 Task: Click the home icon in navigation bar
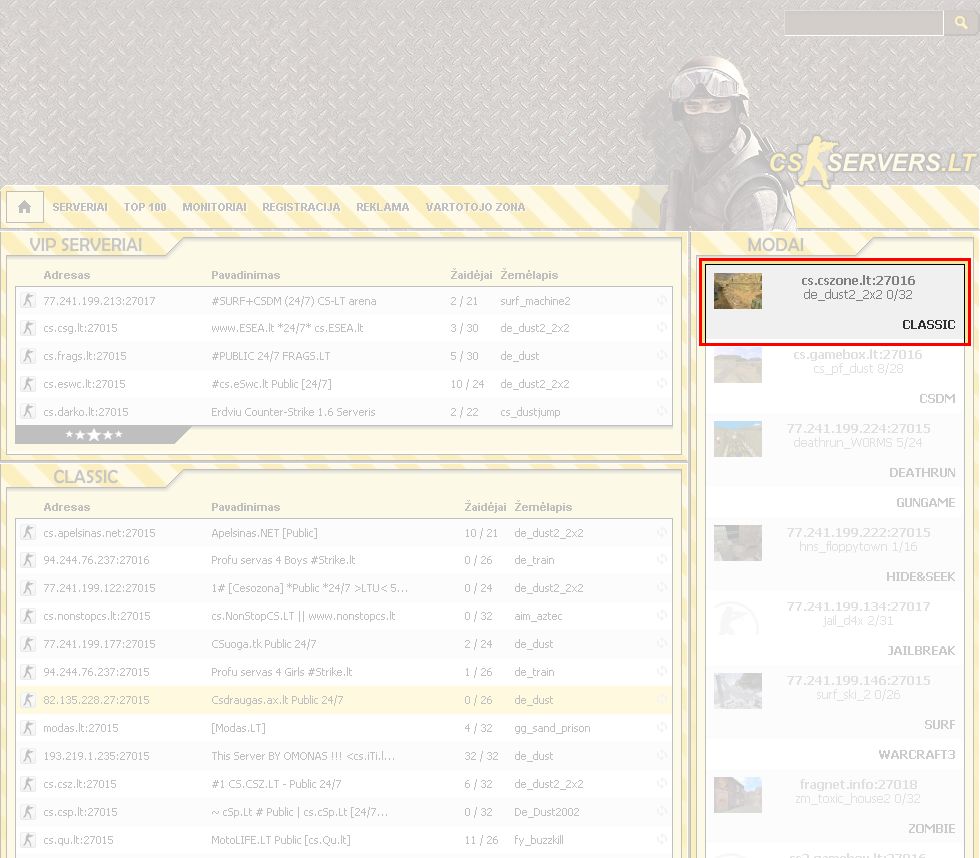pyautogui.click(x=24, y=207)
